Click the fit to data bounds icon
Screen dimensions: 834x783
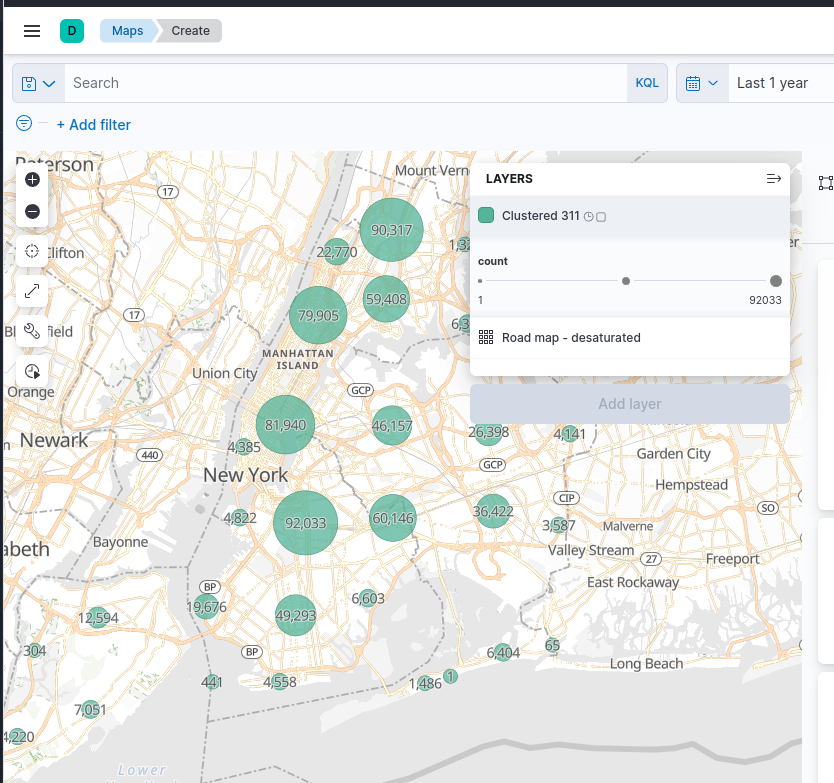point(32,251)
